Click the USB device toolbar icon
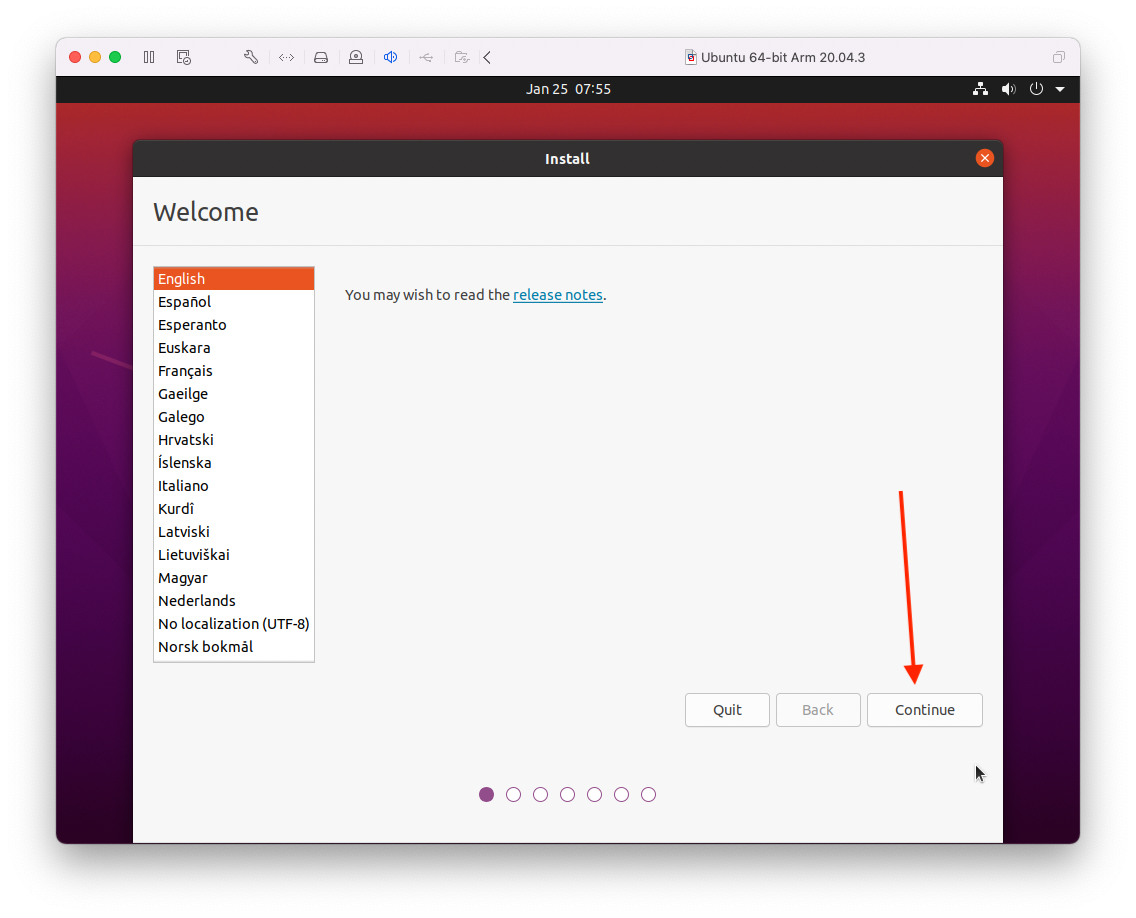The image size is (1136, 918). point(426,57)
